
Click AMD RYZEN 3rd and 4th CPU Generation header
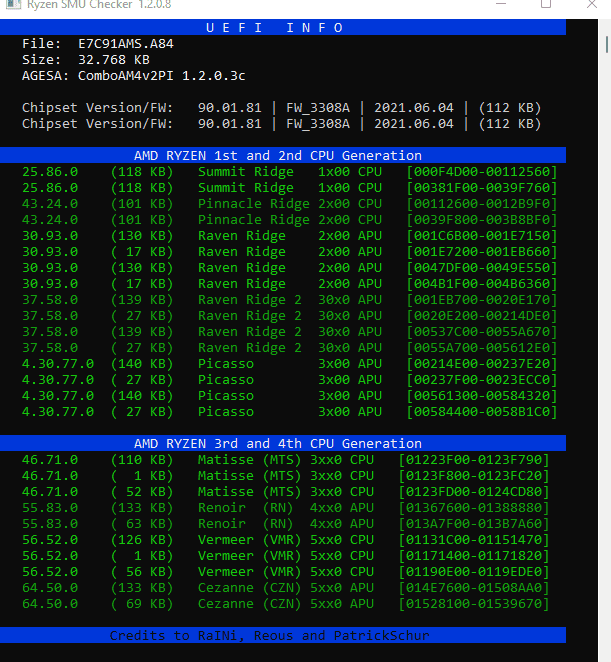[283, 443]
